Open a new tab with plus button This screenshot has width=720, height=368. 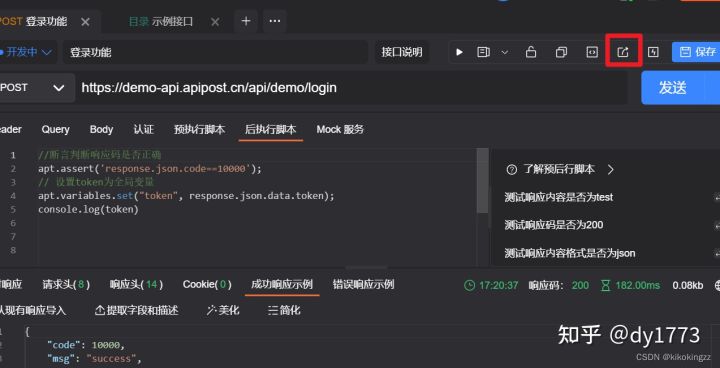pos(246,21)
